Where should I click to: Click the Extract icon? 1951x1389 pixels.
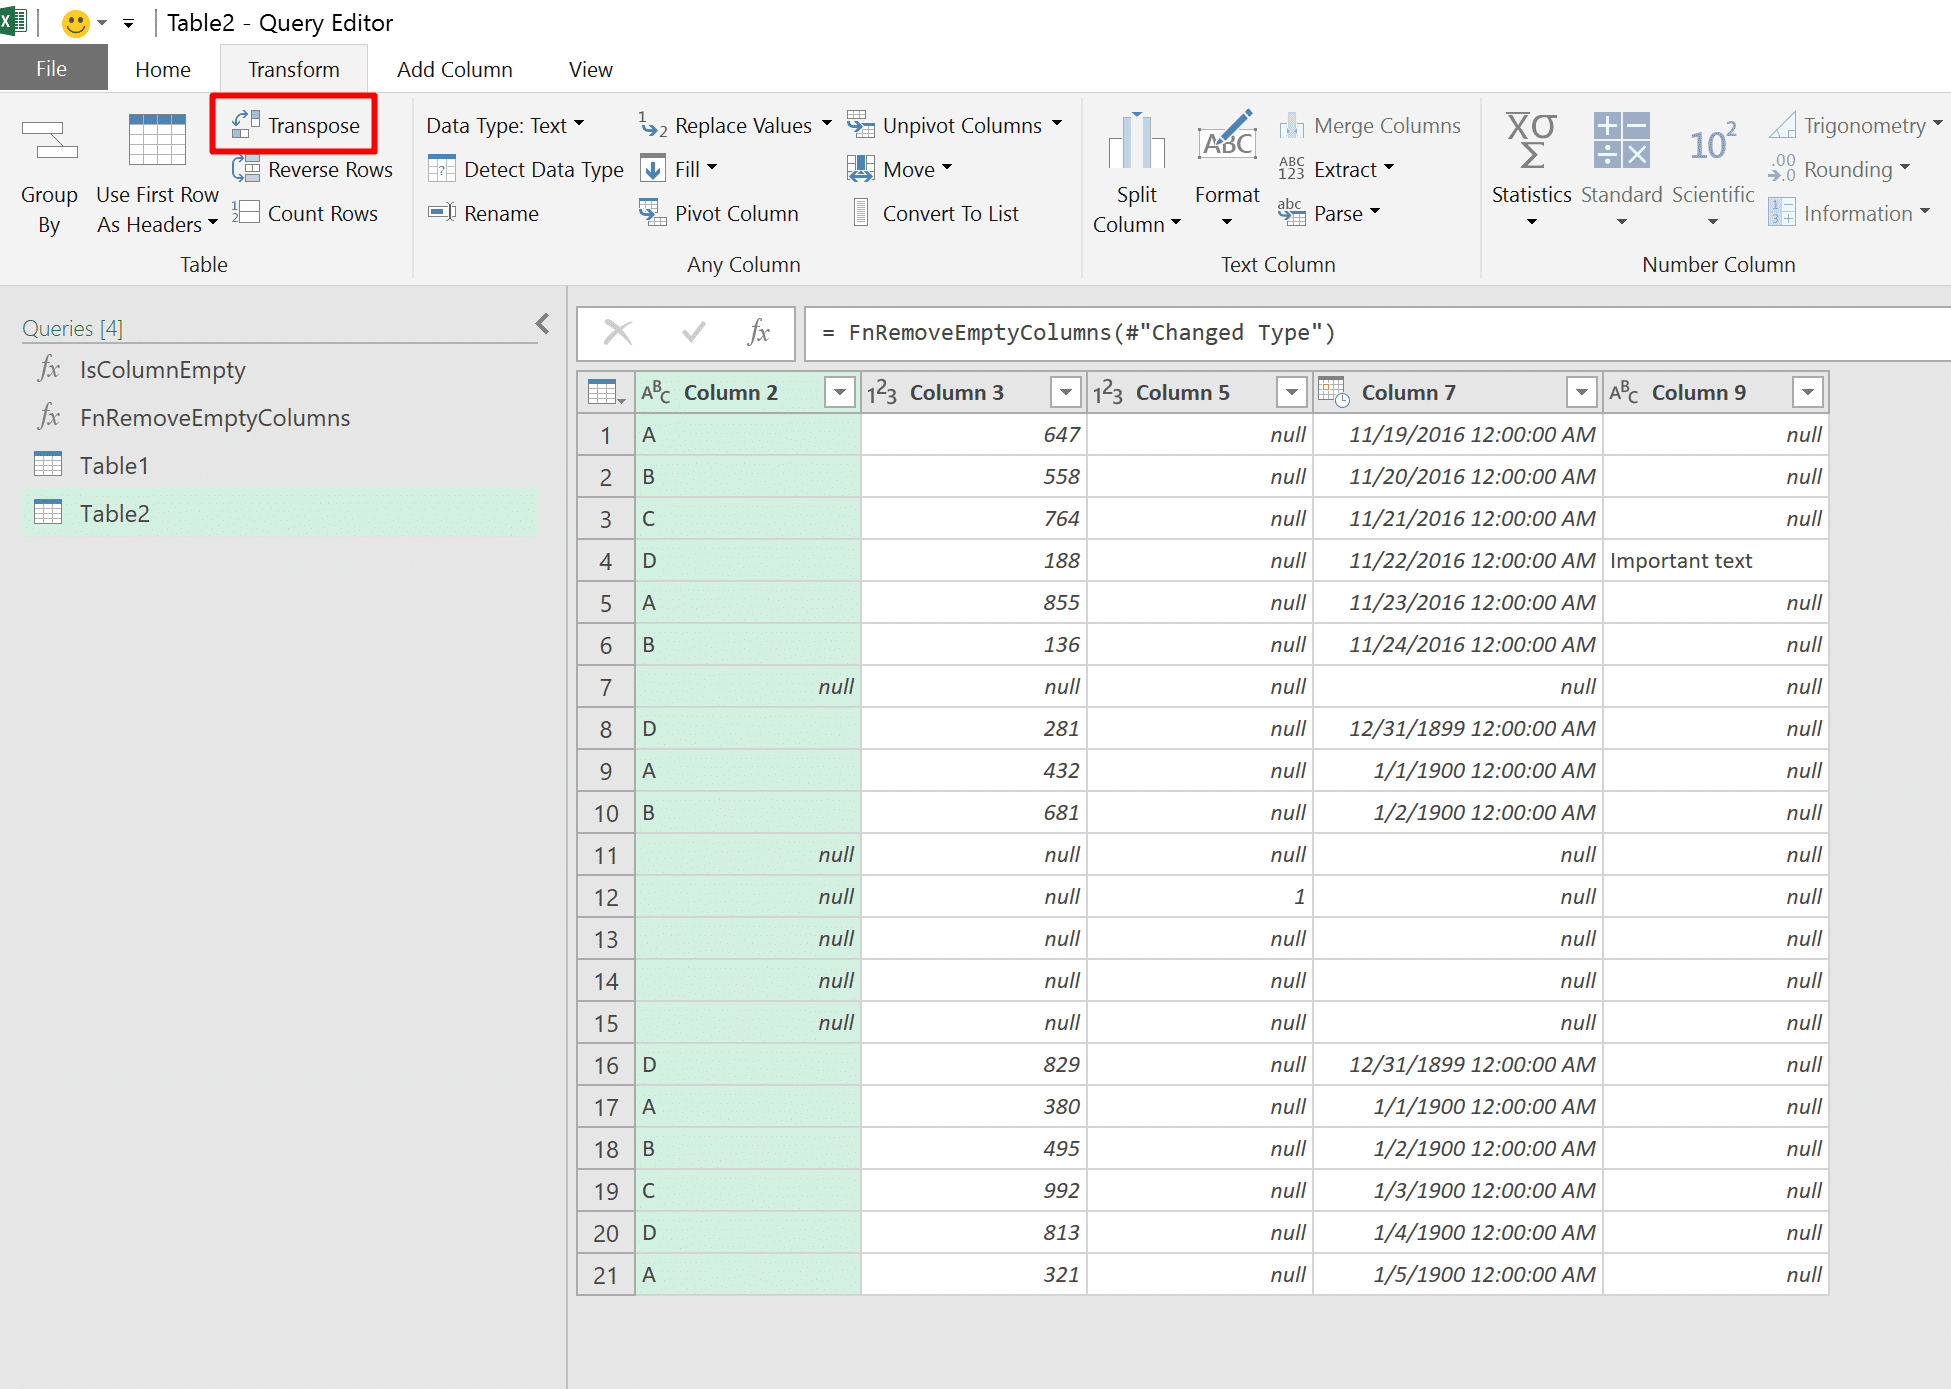pos(1292,169)
